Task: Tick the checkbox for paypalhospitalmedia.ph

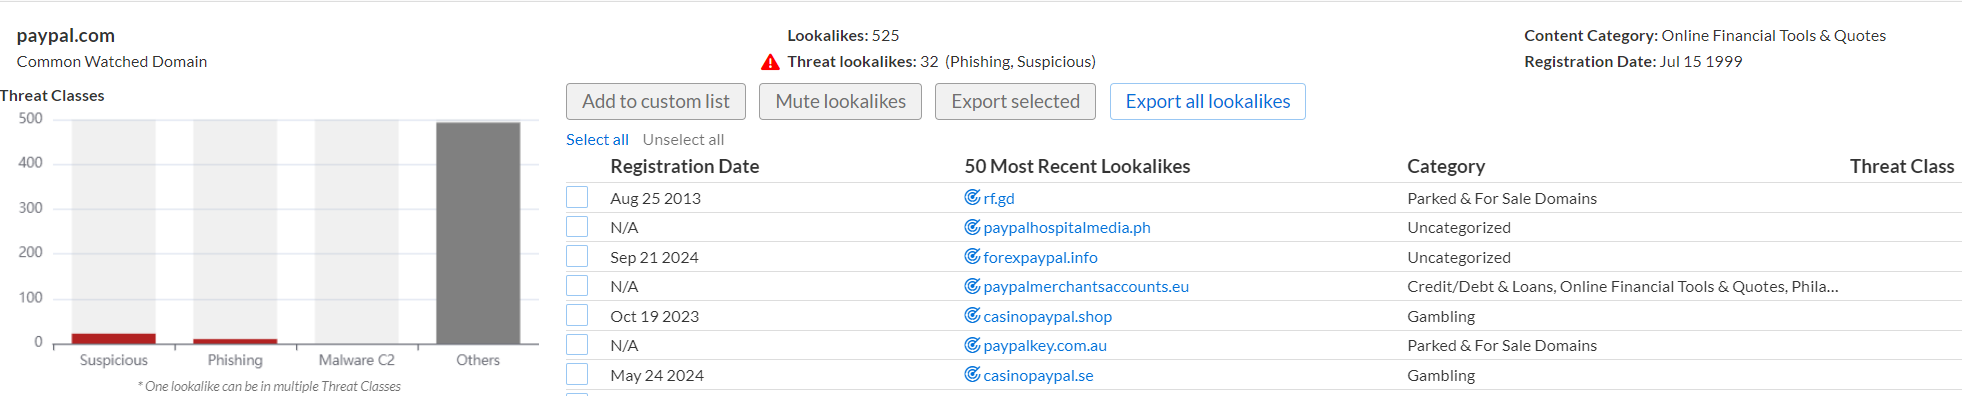Action: pos(577,227)
